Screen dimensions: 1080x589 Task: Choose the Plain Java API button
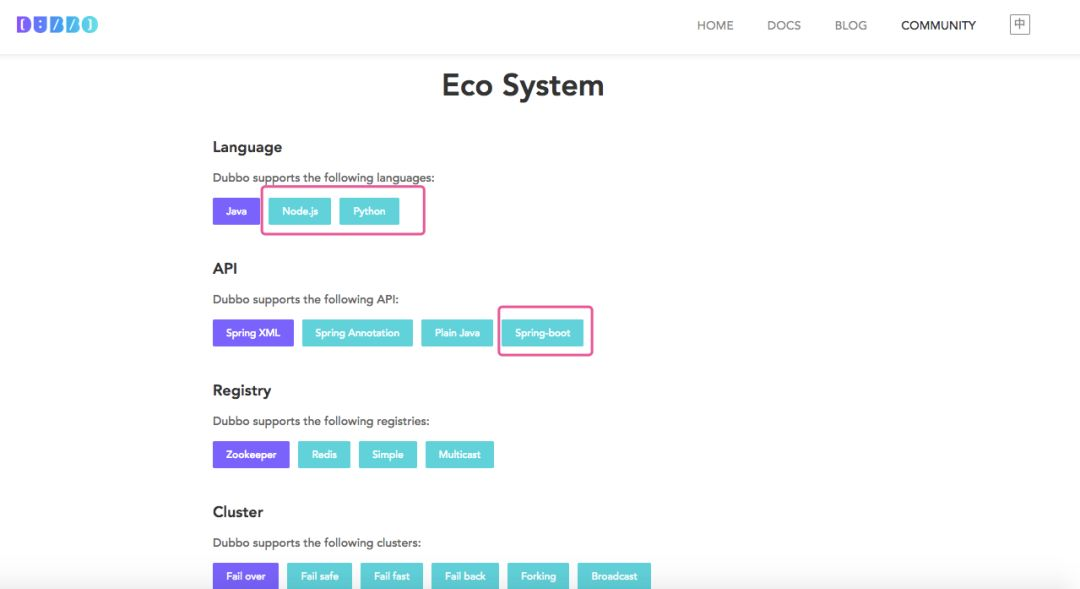pos(457,333)
